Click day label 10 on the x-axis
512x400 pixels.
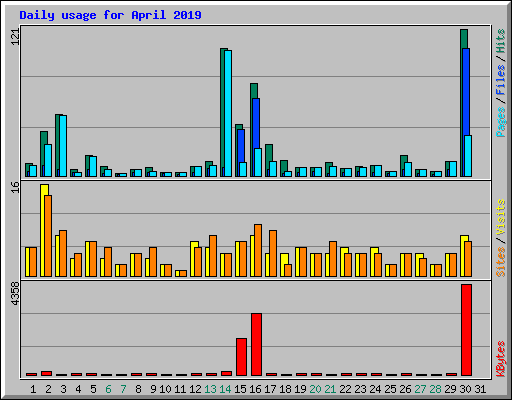tap(165, 389)
